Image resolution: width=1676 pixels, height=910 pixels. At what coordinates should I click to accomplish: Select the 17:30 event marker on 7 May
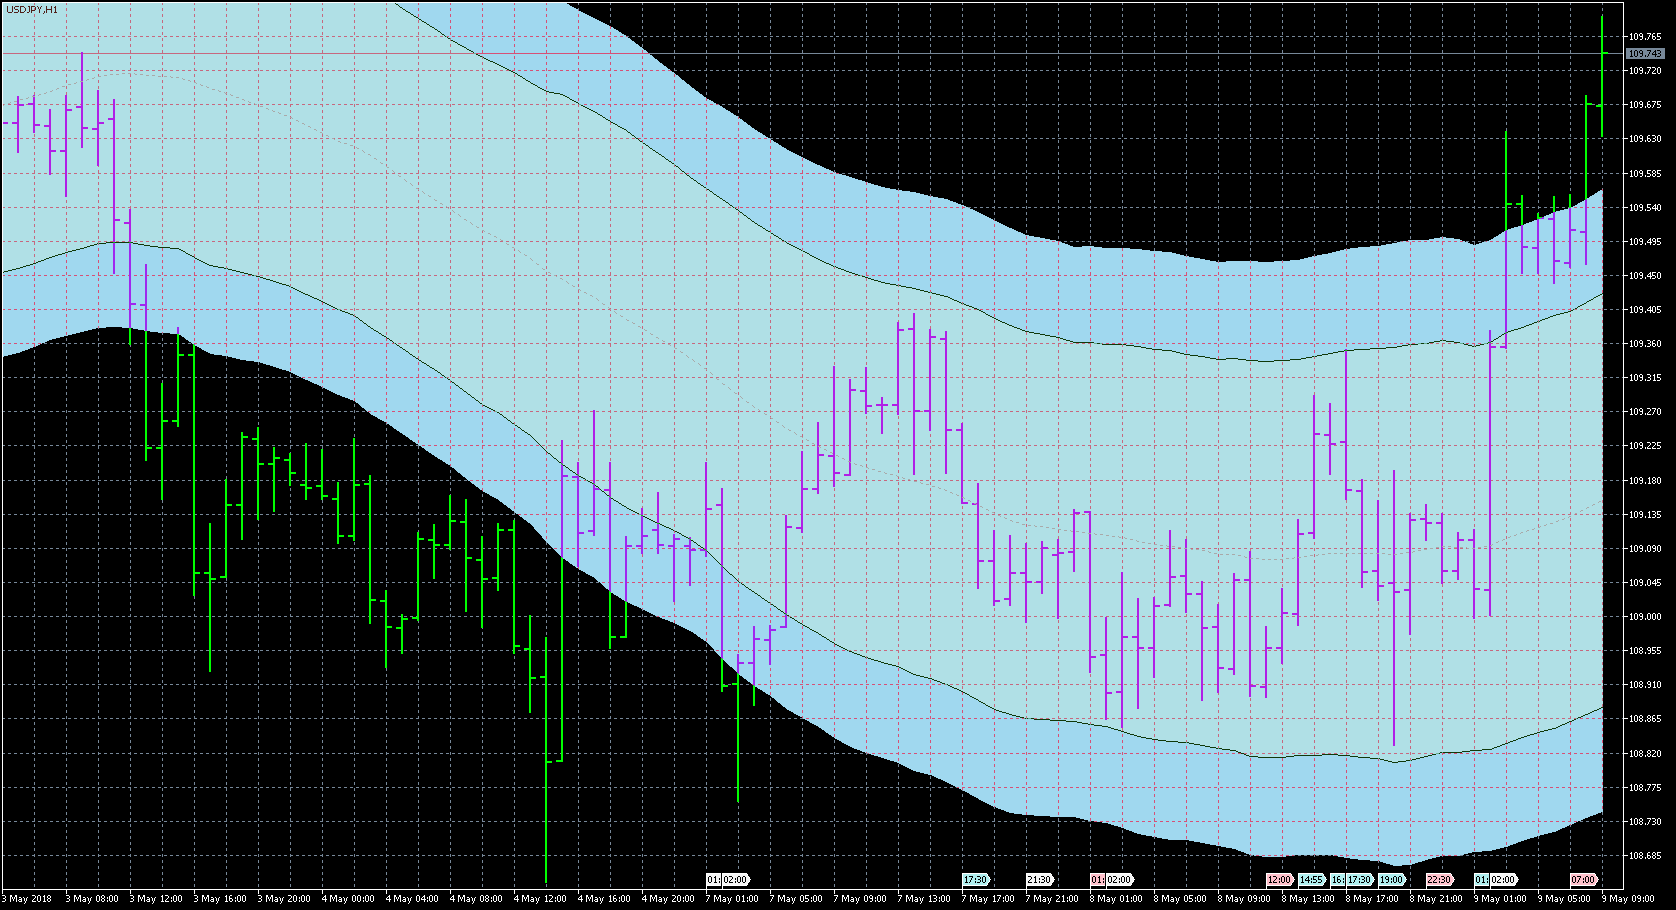[975, 880]
